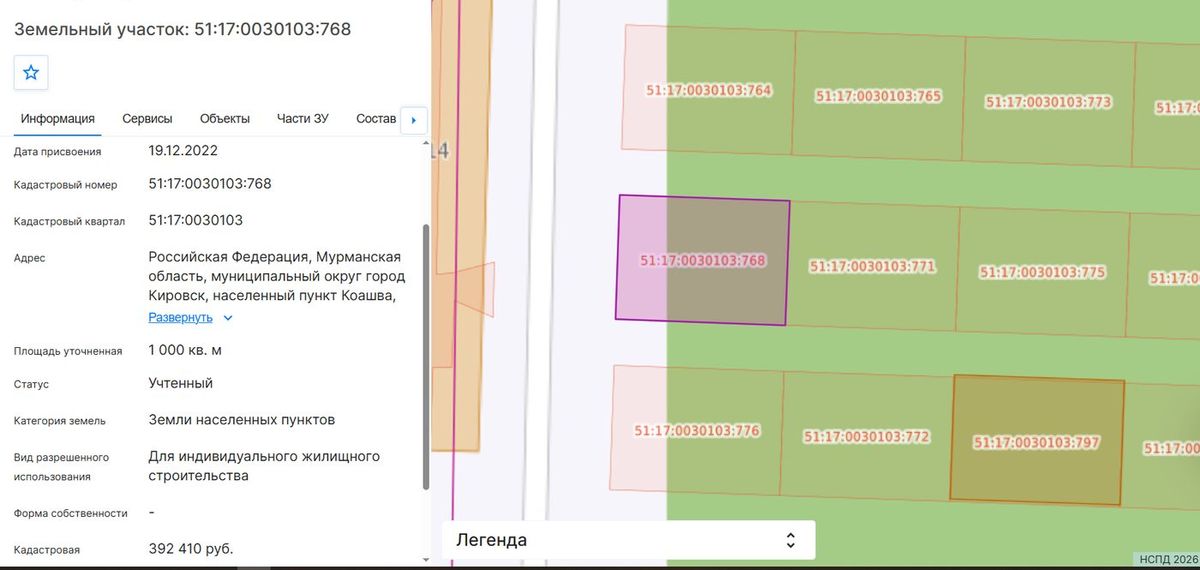Switch to the Сервисы tab

[147, 119]
